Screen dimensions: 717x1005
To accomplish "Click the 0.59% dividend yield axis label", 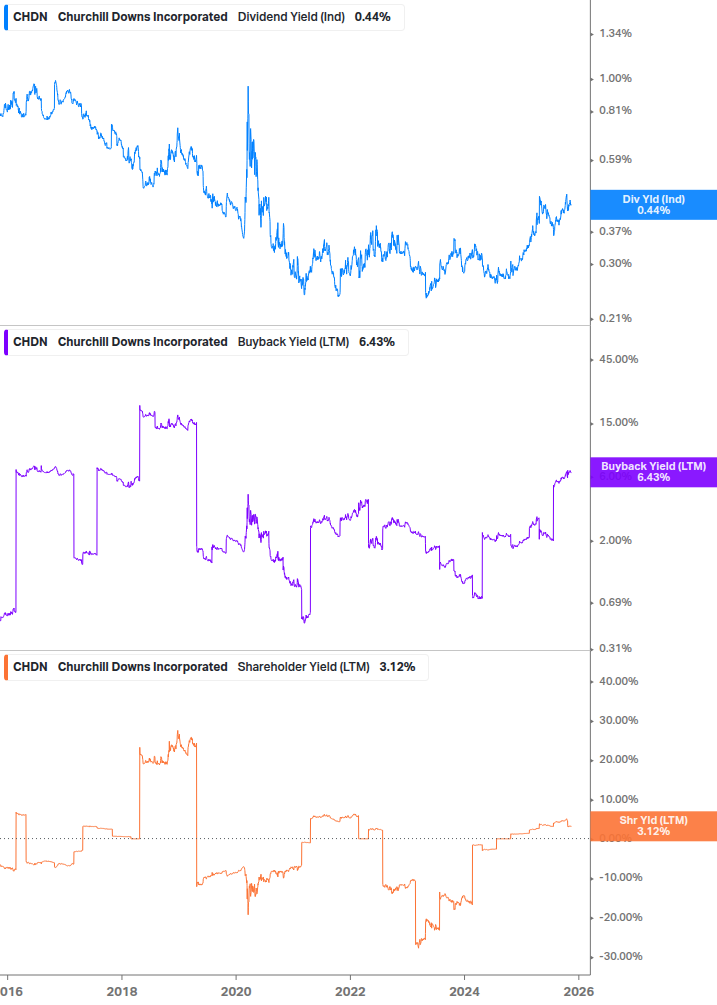I will pyautogui.click(x=615, y=160).
